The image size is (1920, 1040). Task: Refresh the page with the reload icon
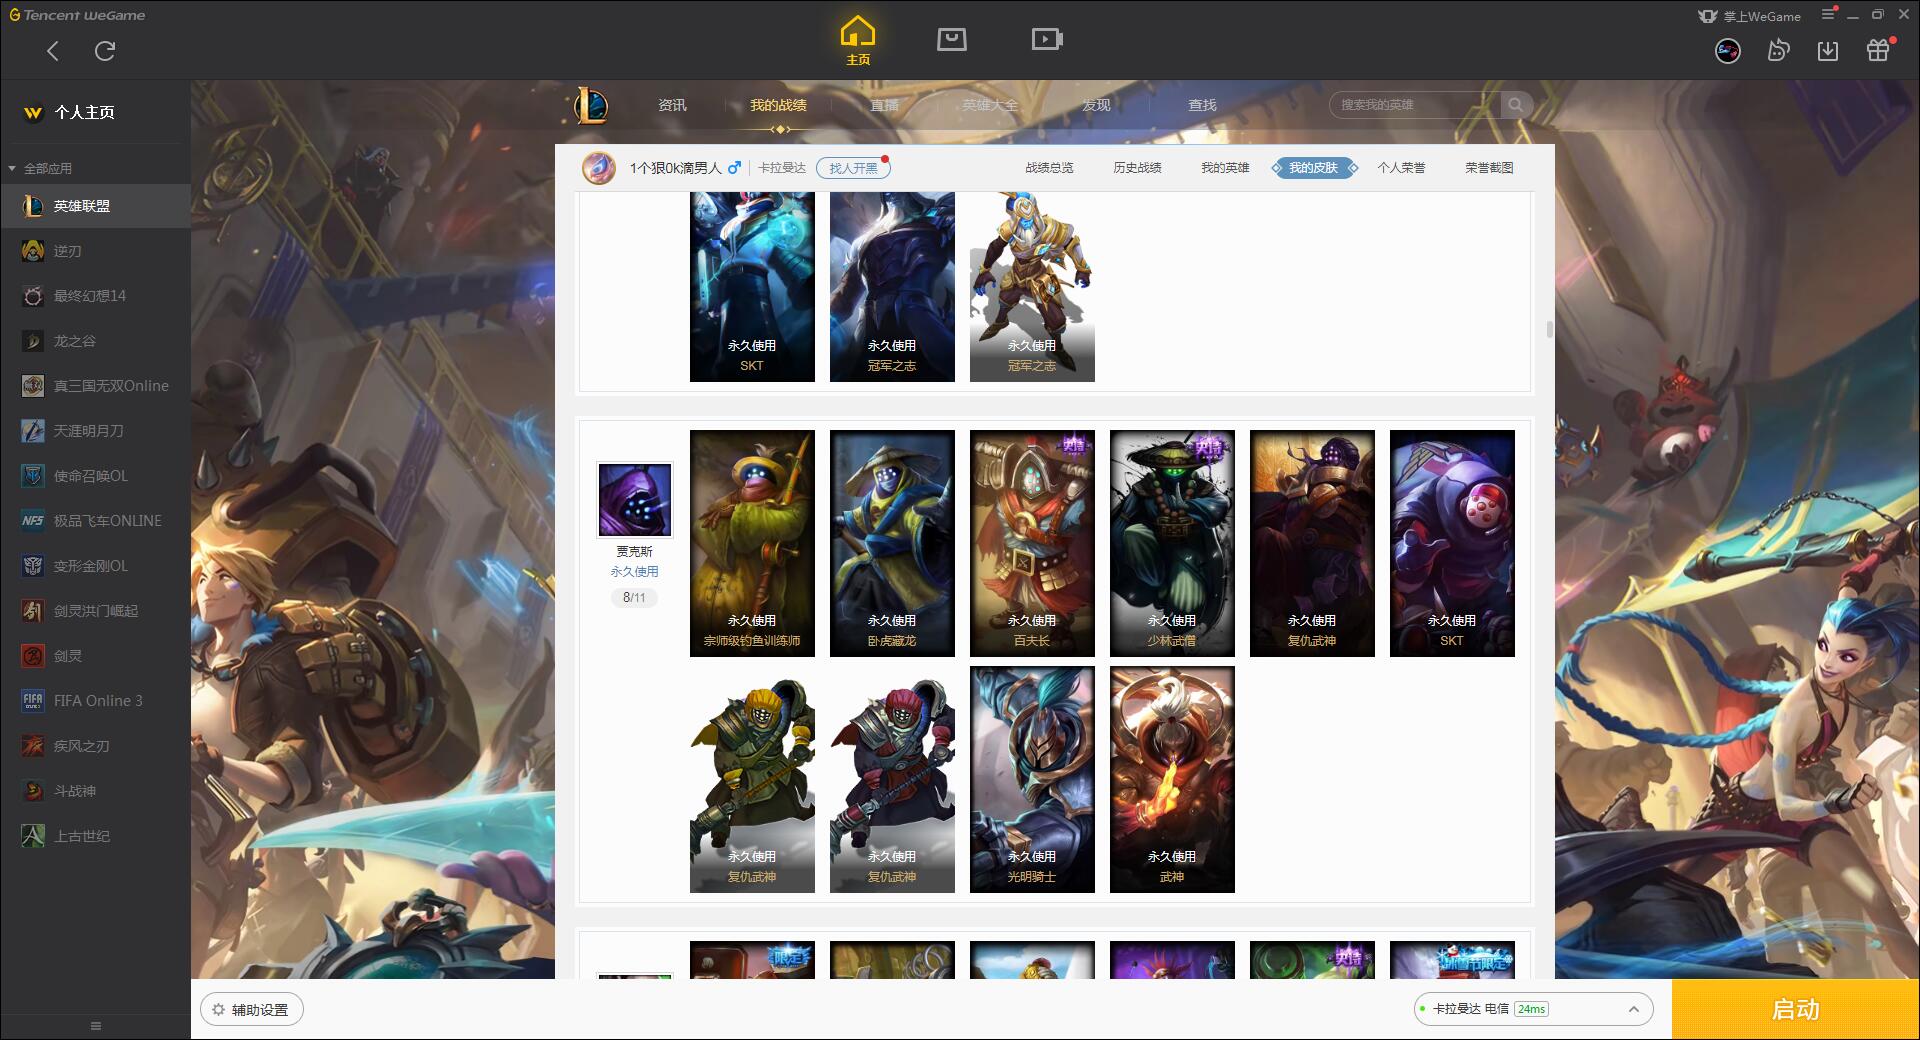click(104, 51)
